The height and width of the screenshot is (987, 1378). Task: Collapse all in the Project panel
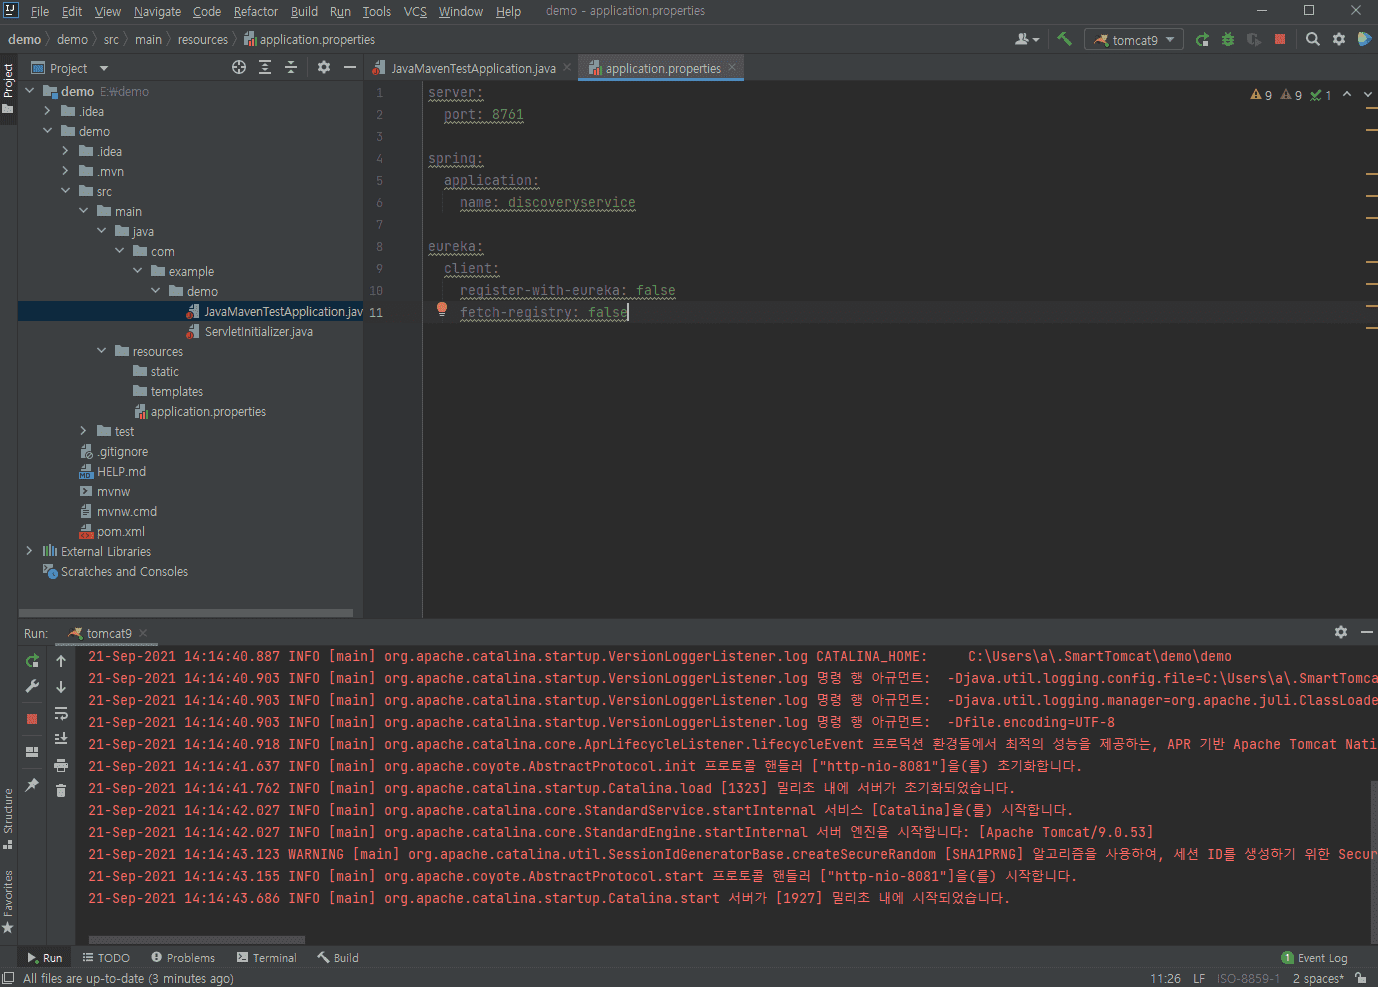tap(291, 67)
